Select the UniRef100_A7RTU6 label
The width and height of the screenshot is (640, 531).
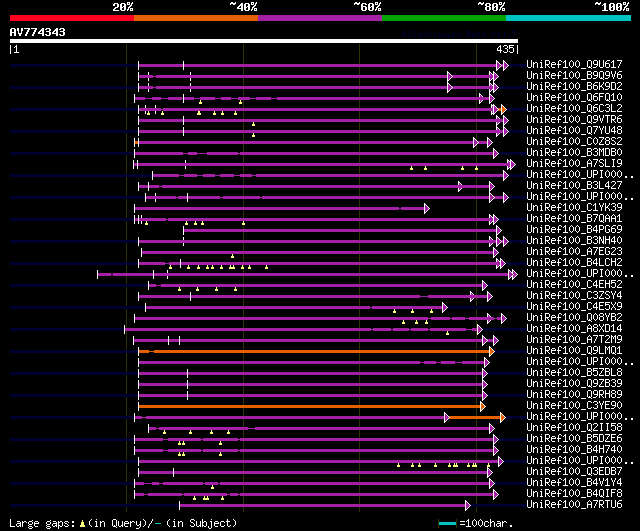pyautogui.click(x=574, y=505)
